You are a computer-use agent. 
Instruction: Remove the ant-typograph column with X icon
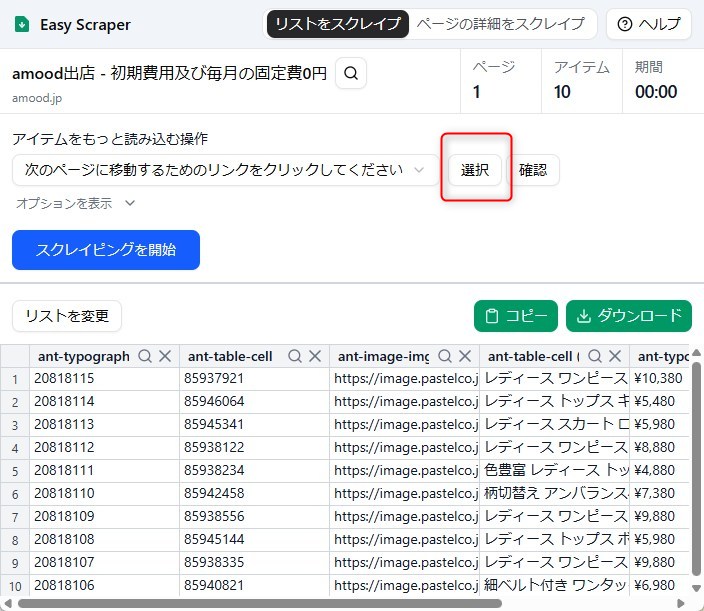[165, 356]
